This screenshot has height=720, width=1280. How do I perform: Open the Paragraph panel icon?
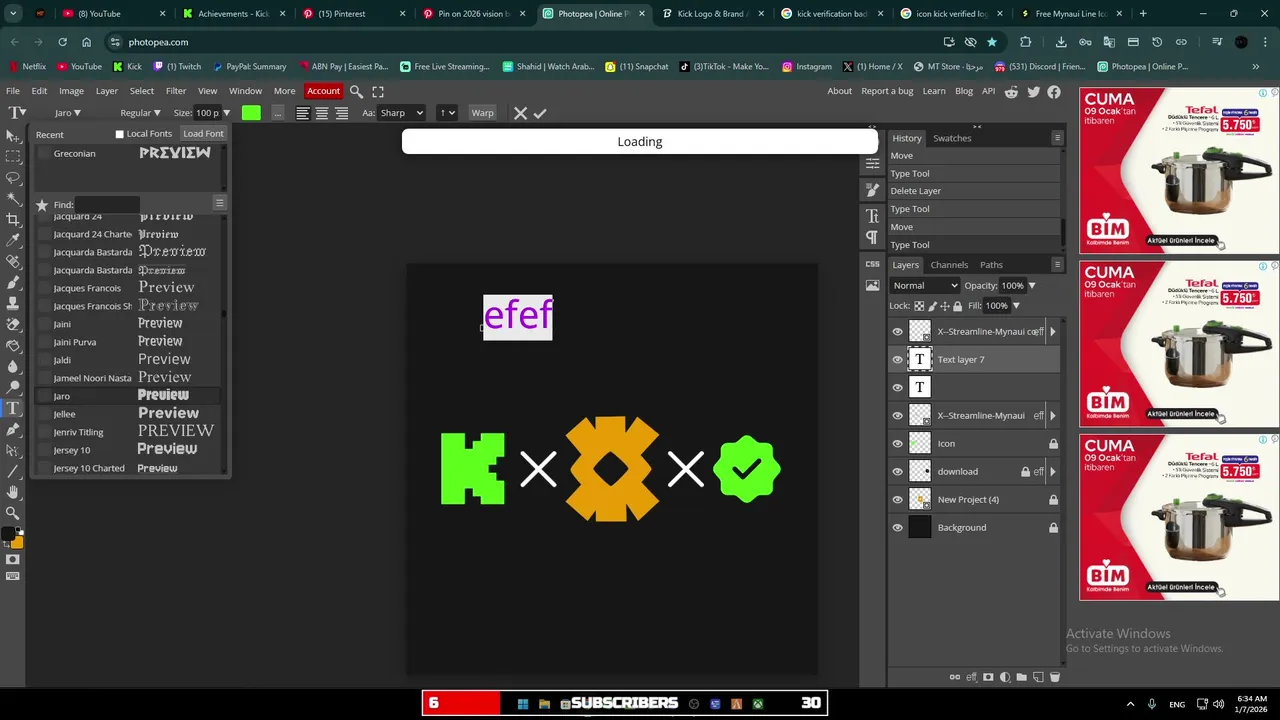[872, 237]
